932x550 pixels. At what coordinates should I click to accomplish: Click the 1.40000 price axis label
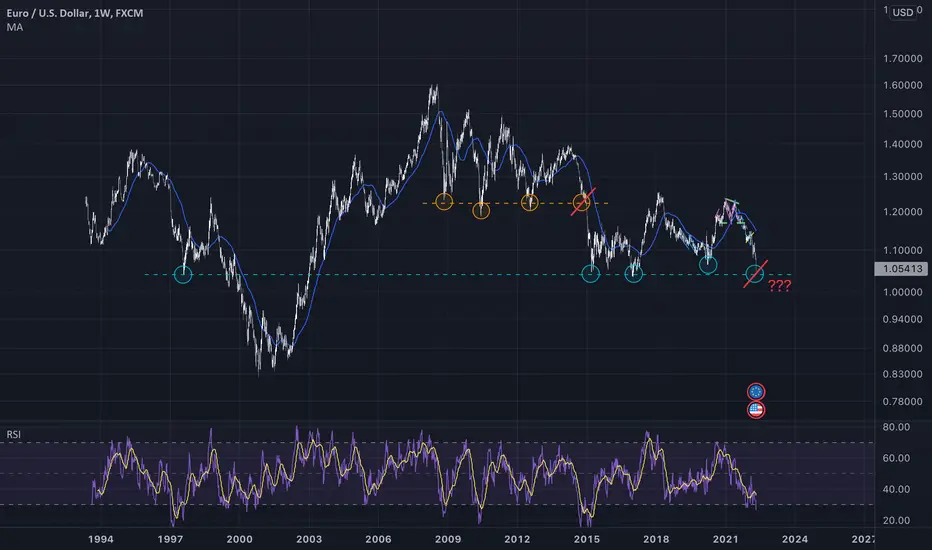902,144
